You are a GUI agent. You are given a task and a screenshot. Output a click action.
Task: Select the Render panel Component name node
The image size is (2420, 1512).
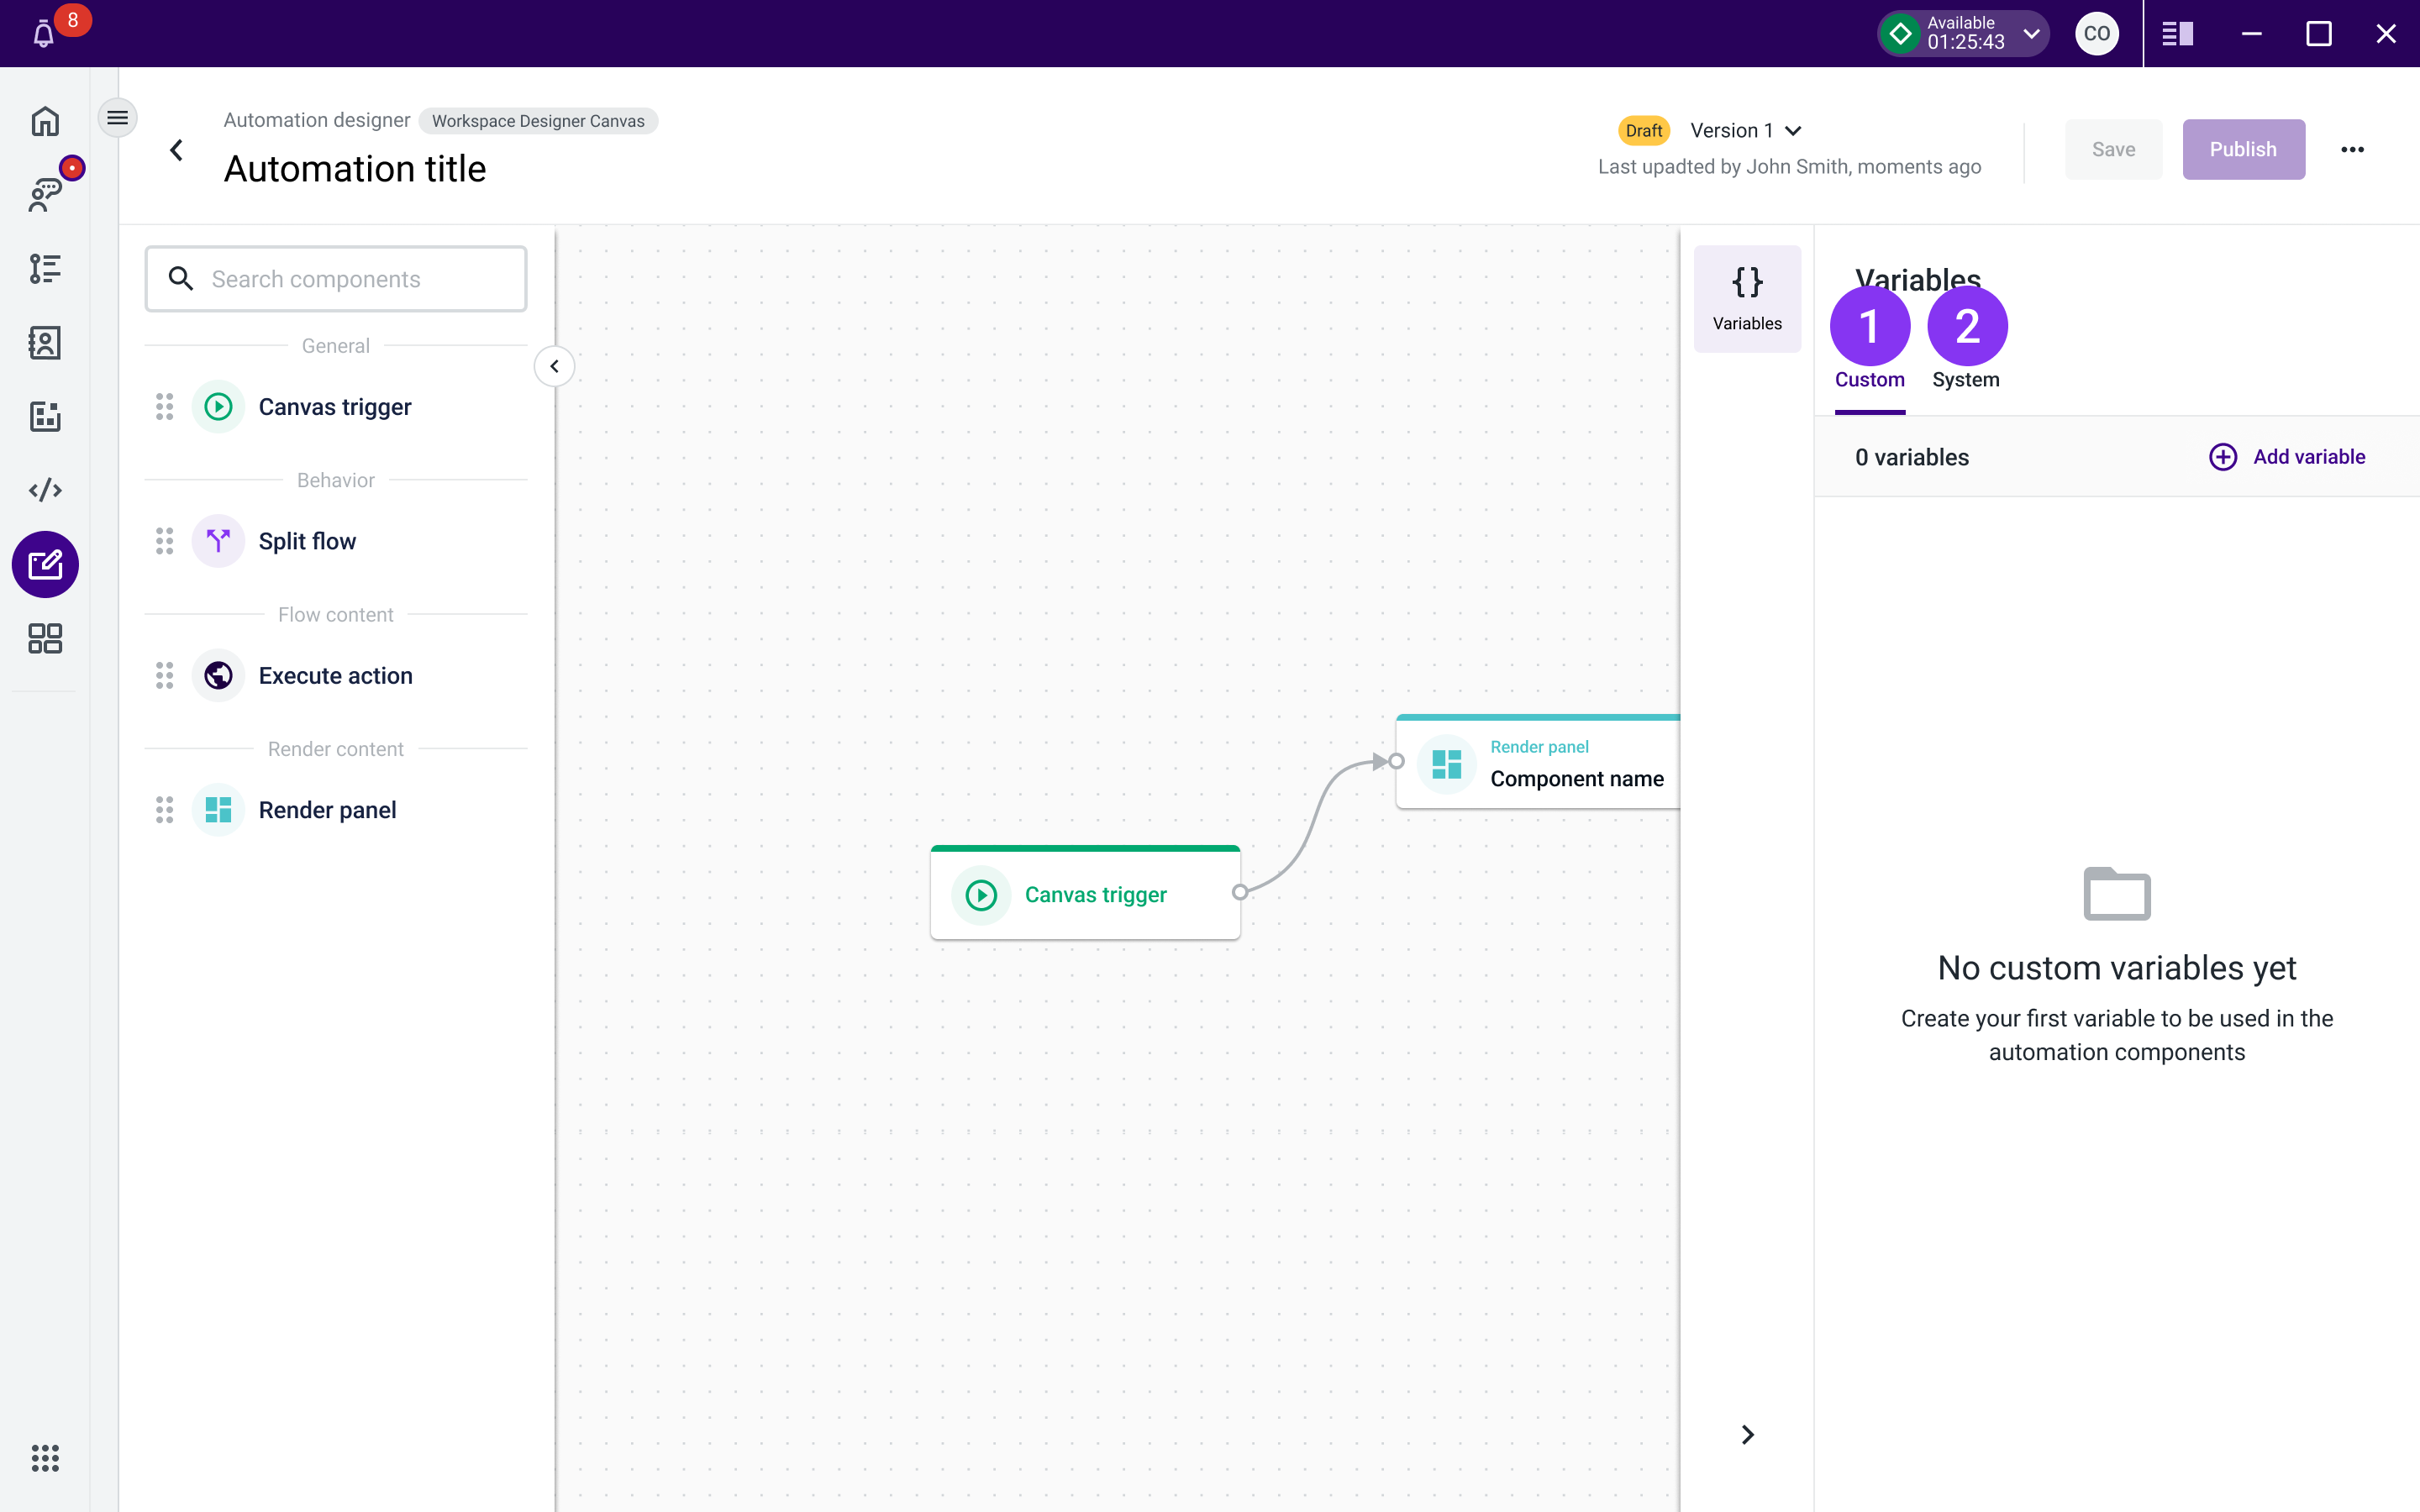pos(1538,762)
